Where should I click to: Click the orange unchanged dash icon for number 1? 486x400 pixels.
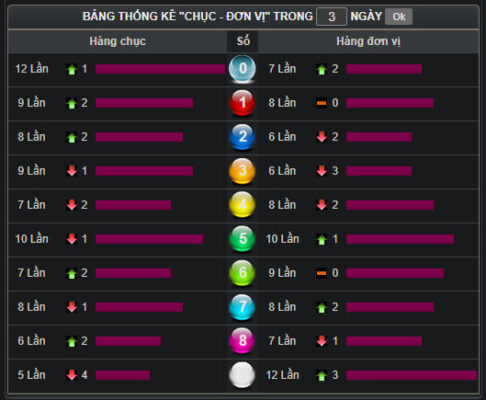coord(321,103)
